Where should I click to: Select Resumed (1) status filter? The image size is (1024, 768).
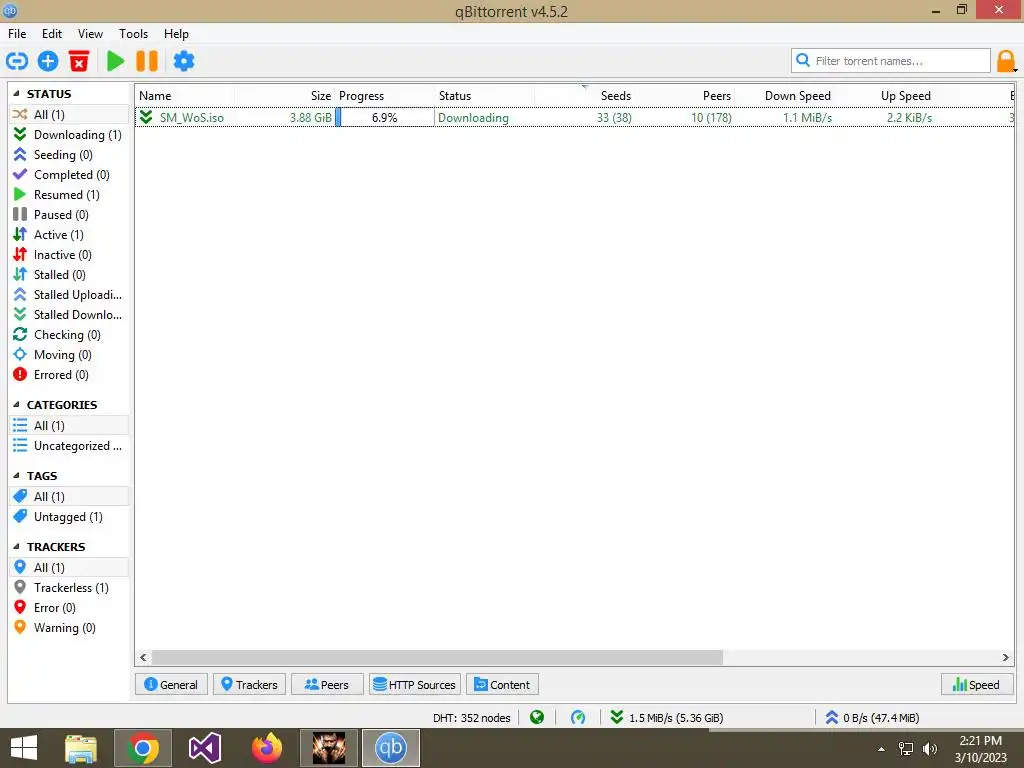click(x=70, y=195)
